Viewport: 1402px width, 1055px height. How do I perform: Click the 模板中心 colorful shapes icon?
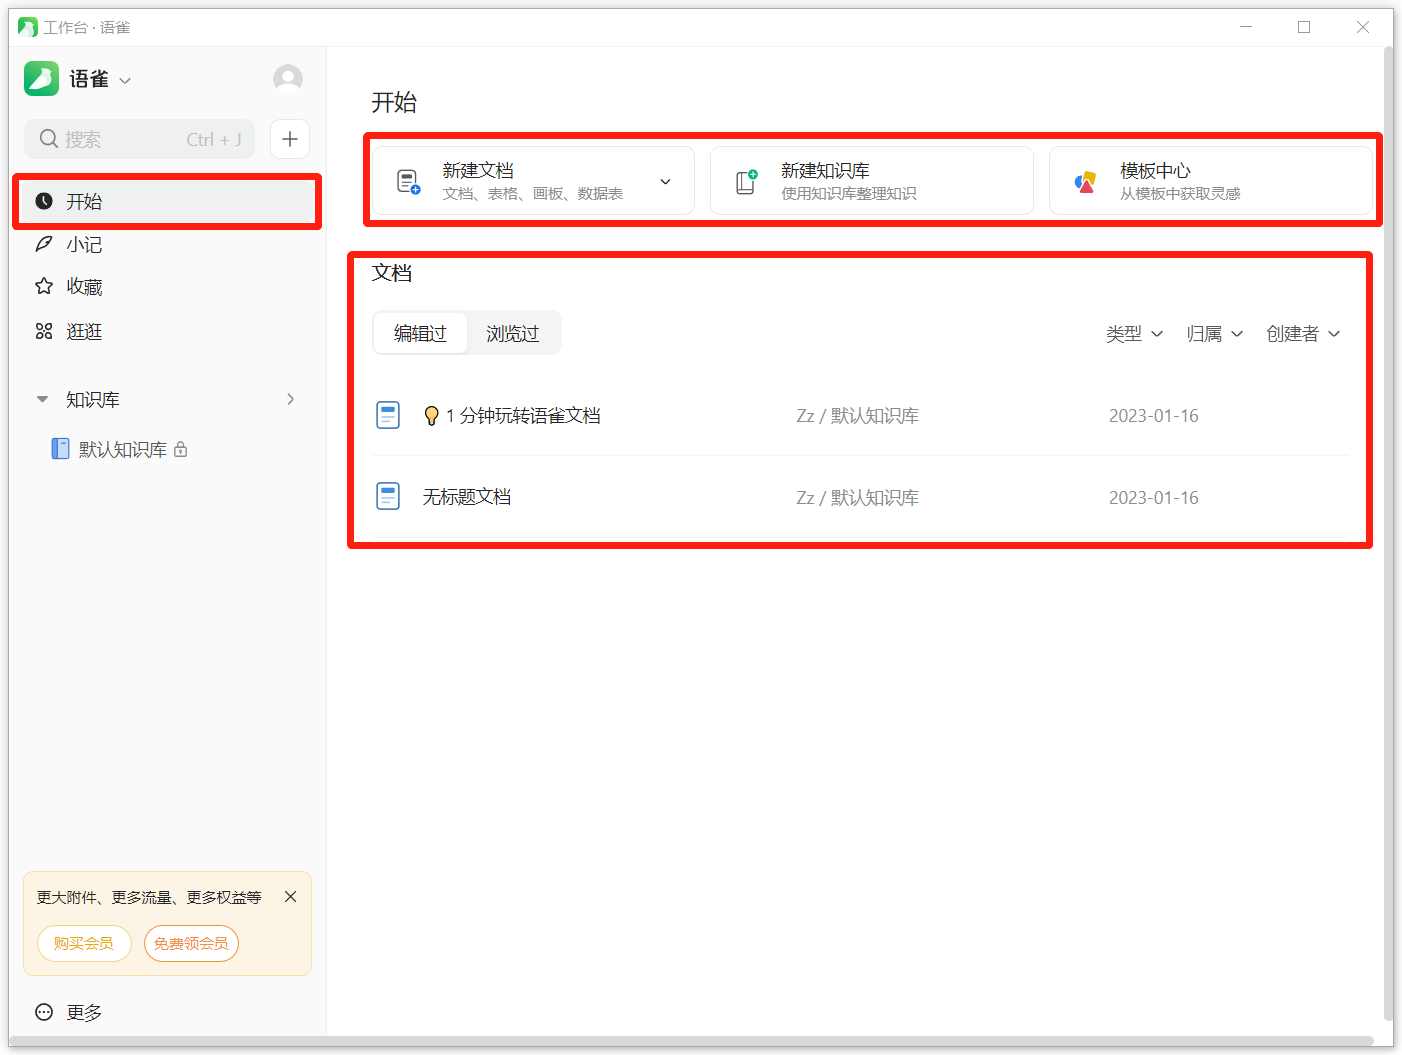tap(1085, 181)
